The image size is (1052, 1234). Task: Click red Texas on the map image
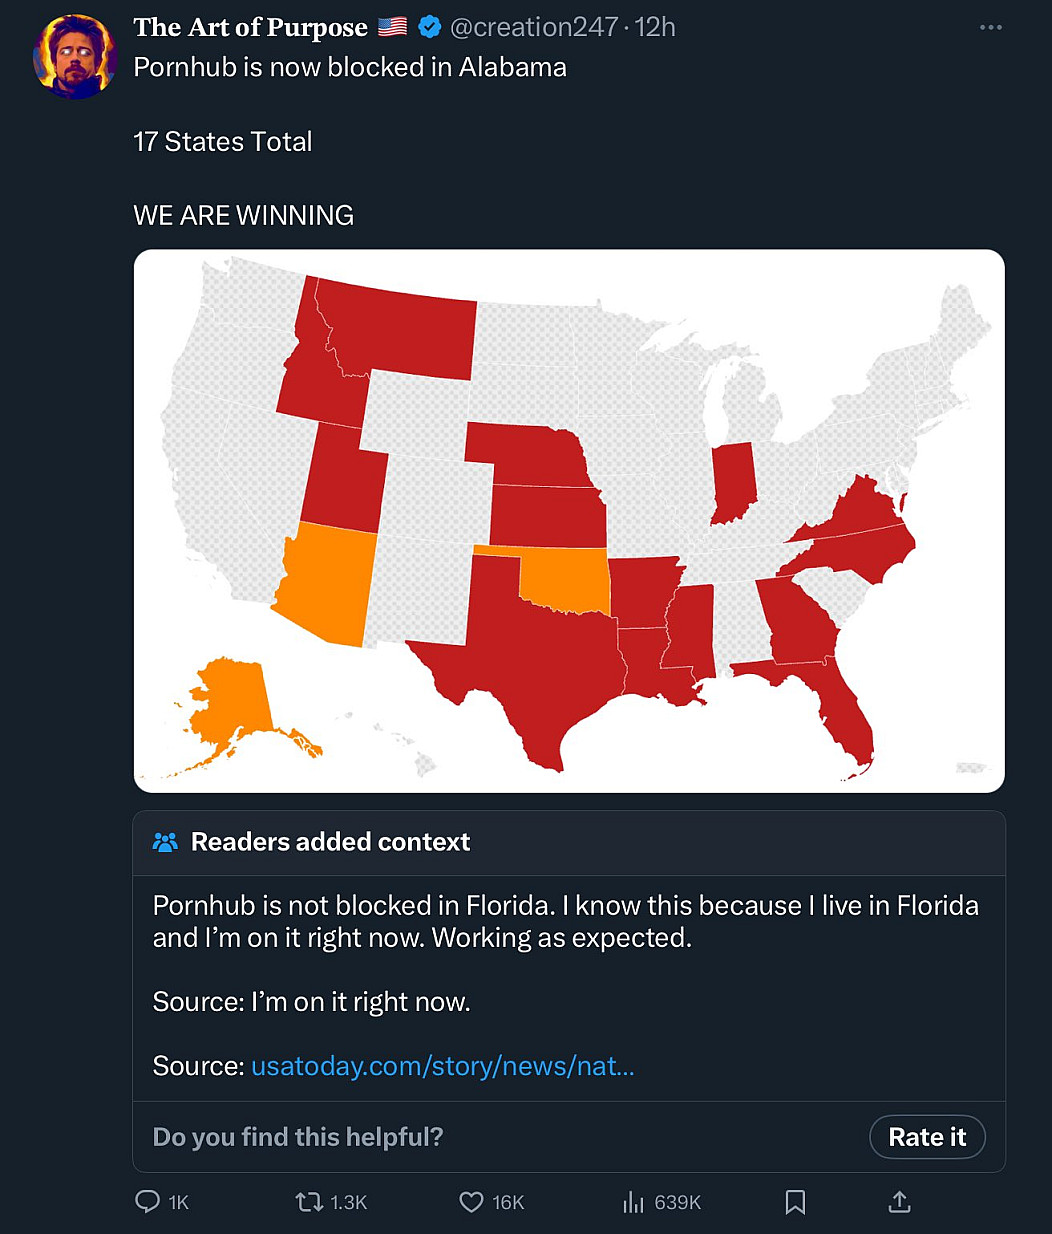point(520,660)
